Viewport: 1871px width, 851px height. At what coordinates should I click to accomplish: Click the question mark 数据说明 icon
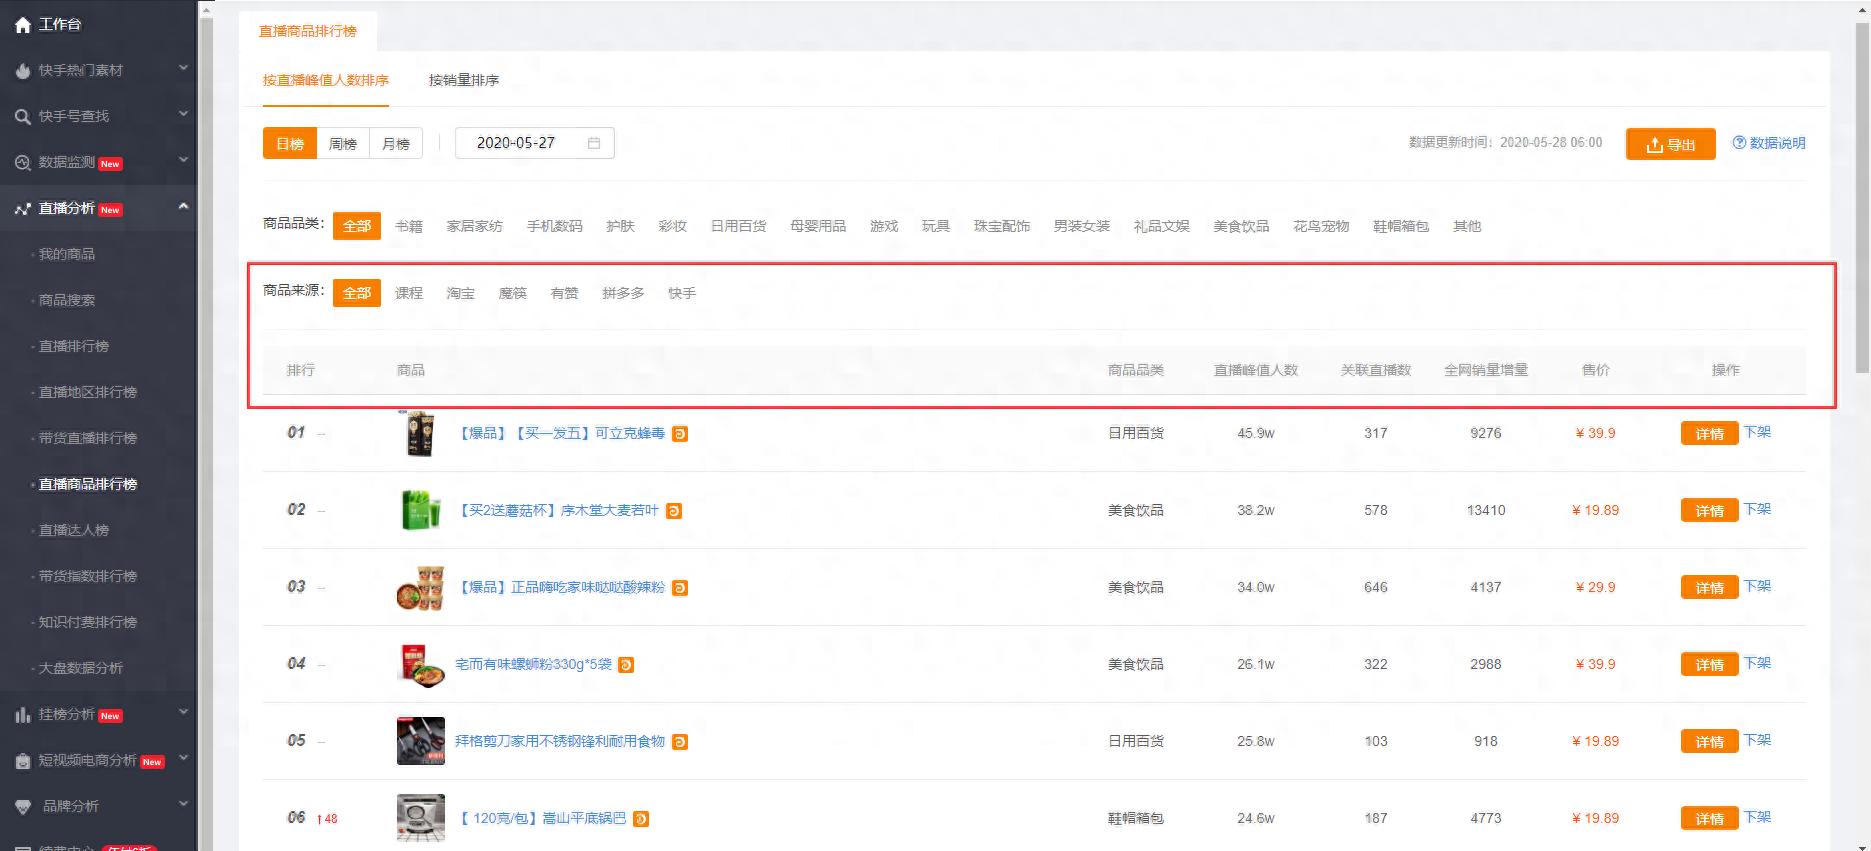coord(1739,143)
